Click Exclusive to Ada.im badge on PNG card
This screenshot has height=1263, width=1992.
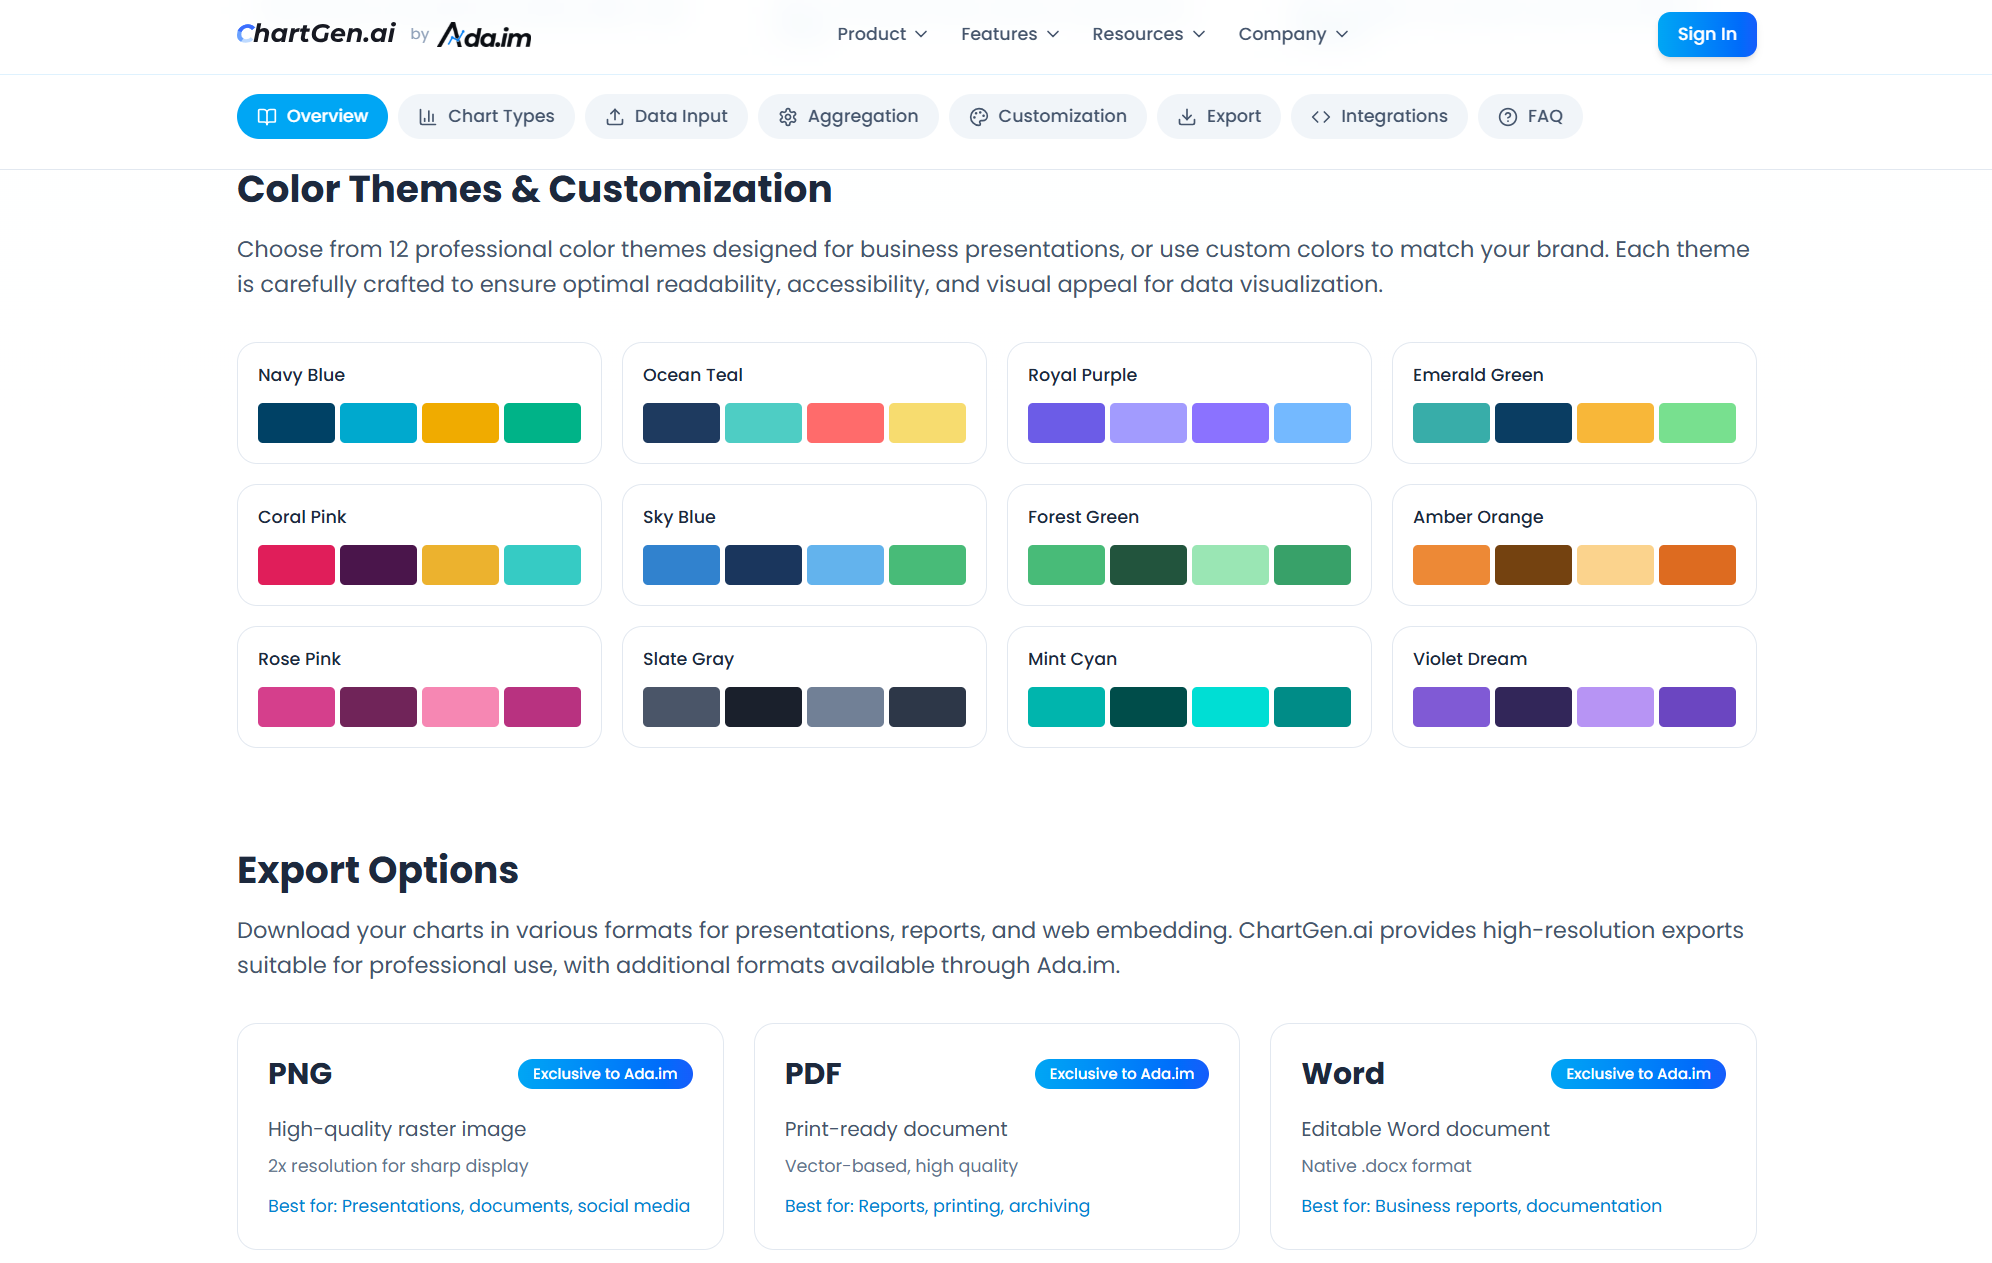coord(604,1073)
